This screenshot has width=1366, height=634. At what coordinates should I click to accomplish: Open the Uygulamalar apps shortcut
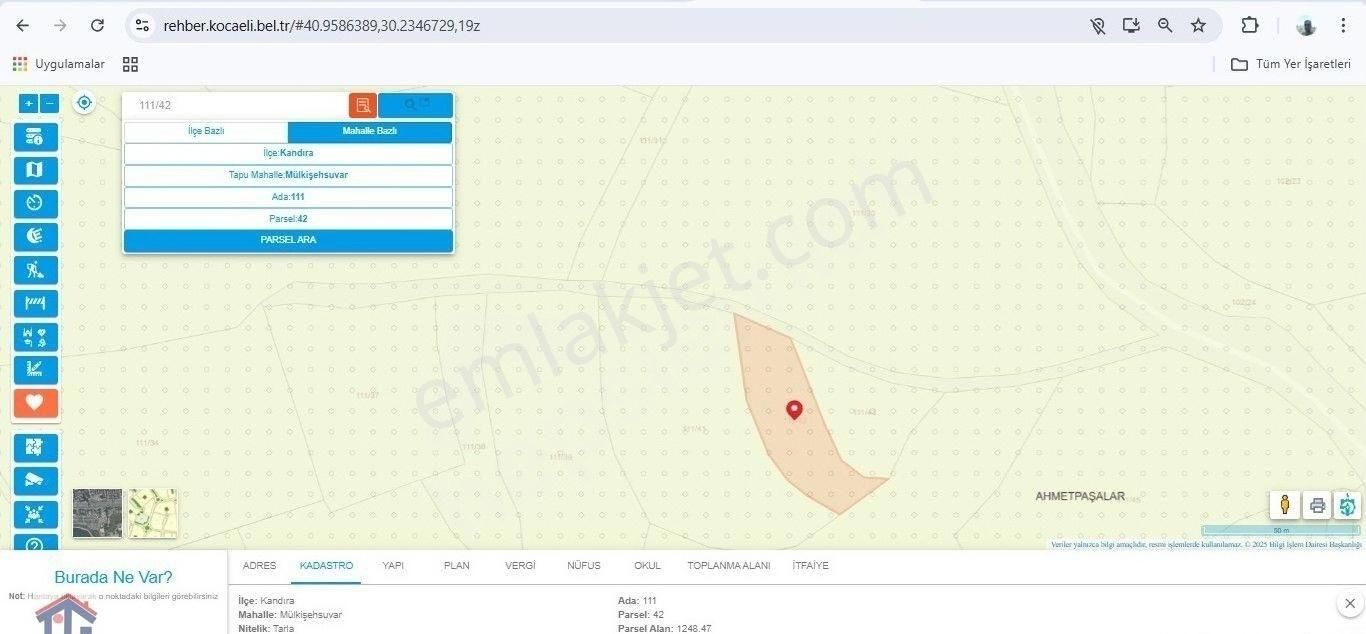[58, 64]
